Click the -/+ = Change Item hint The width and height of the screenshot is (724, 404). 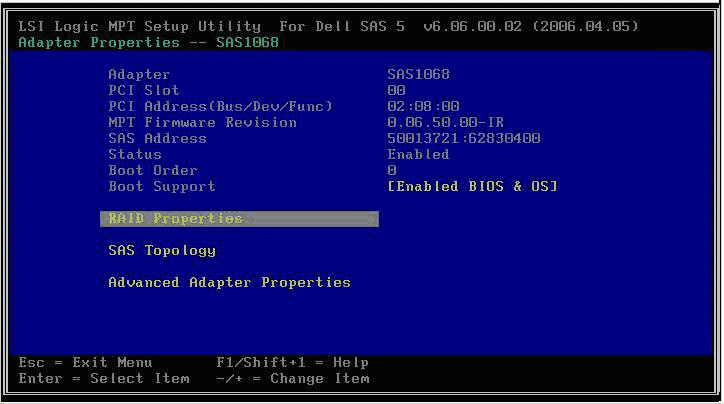click(293, 379)
